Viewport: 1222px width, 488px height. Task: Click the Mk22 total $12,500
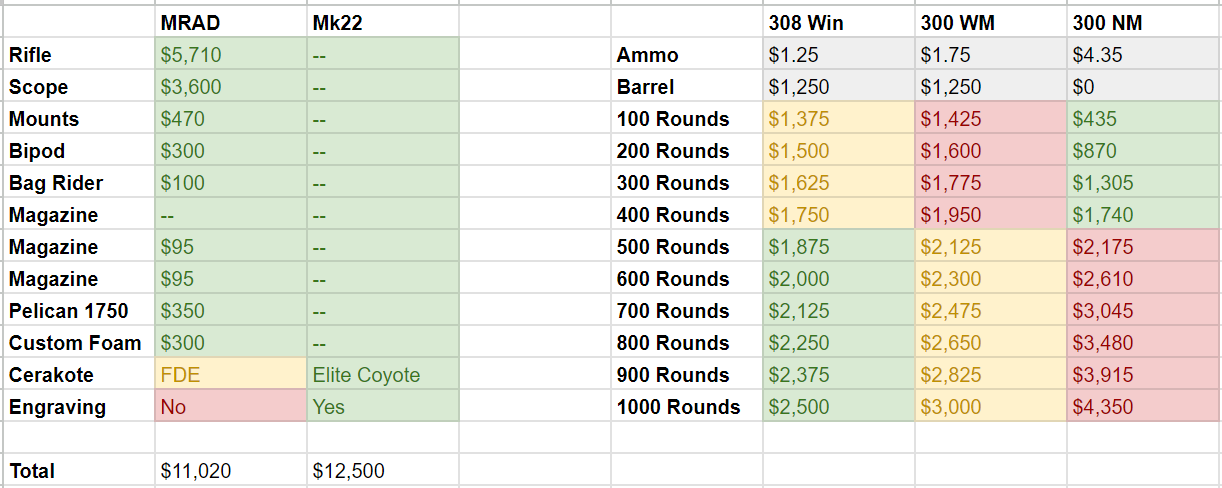[x=383, y=471]
